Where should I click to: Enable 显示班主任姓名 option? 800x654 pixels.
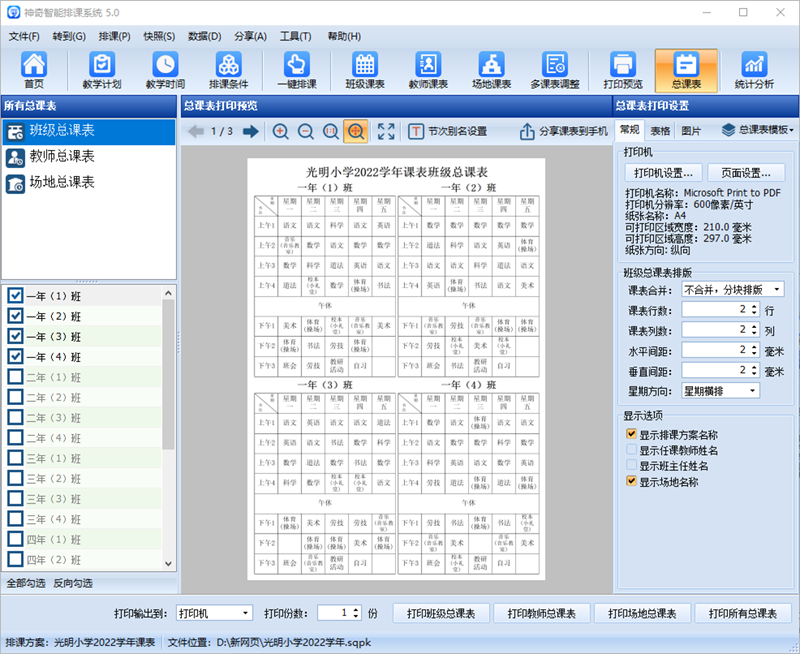click(x=631, y=465)
